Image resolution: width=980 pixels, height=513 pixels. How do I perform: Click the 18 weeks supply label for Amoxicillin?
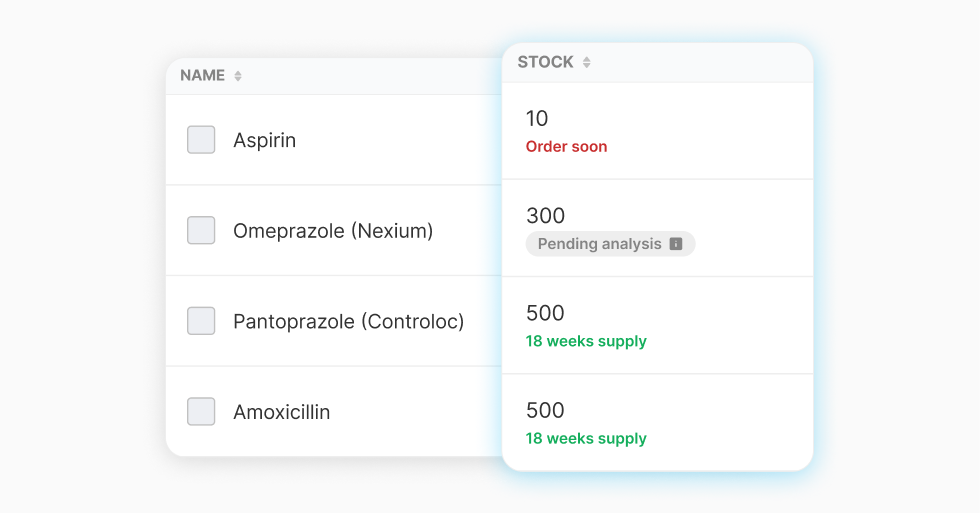click(586, 438)
